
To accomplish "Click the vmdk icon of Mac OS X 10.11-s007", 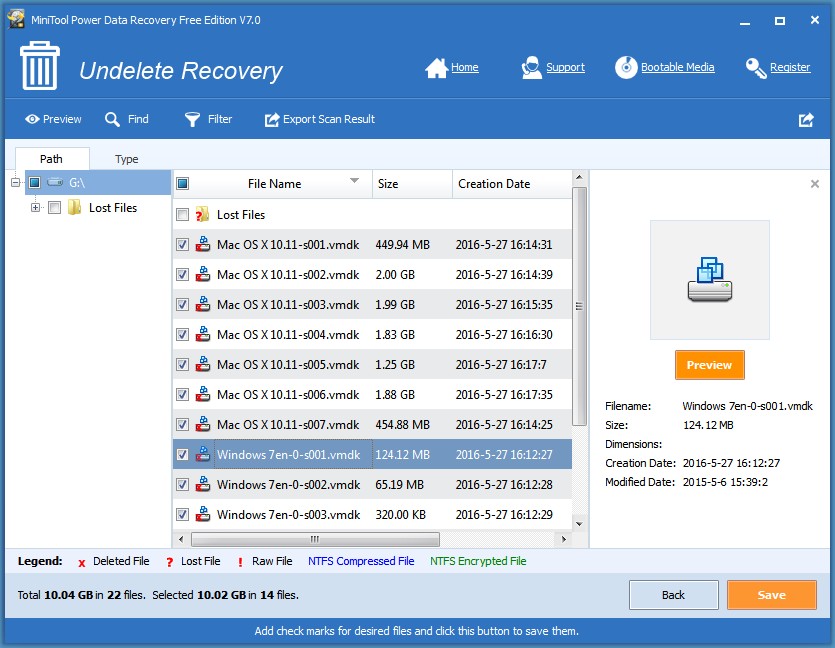I will tap(202, 424).
